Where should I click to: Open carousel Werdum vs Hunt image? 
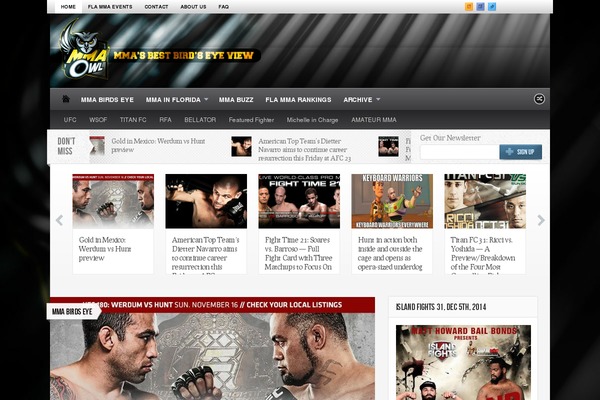tap(113, 201)
